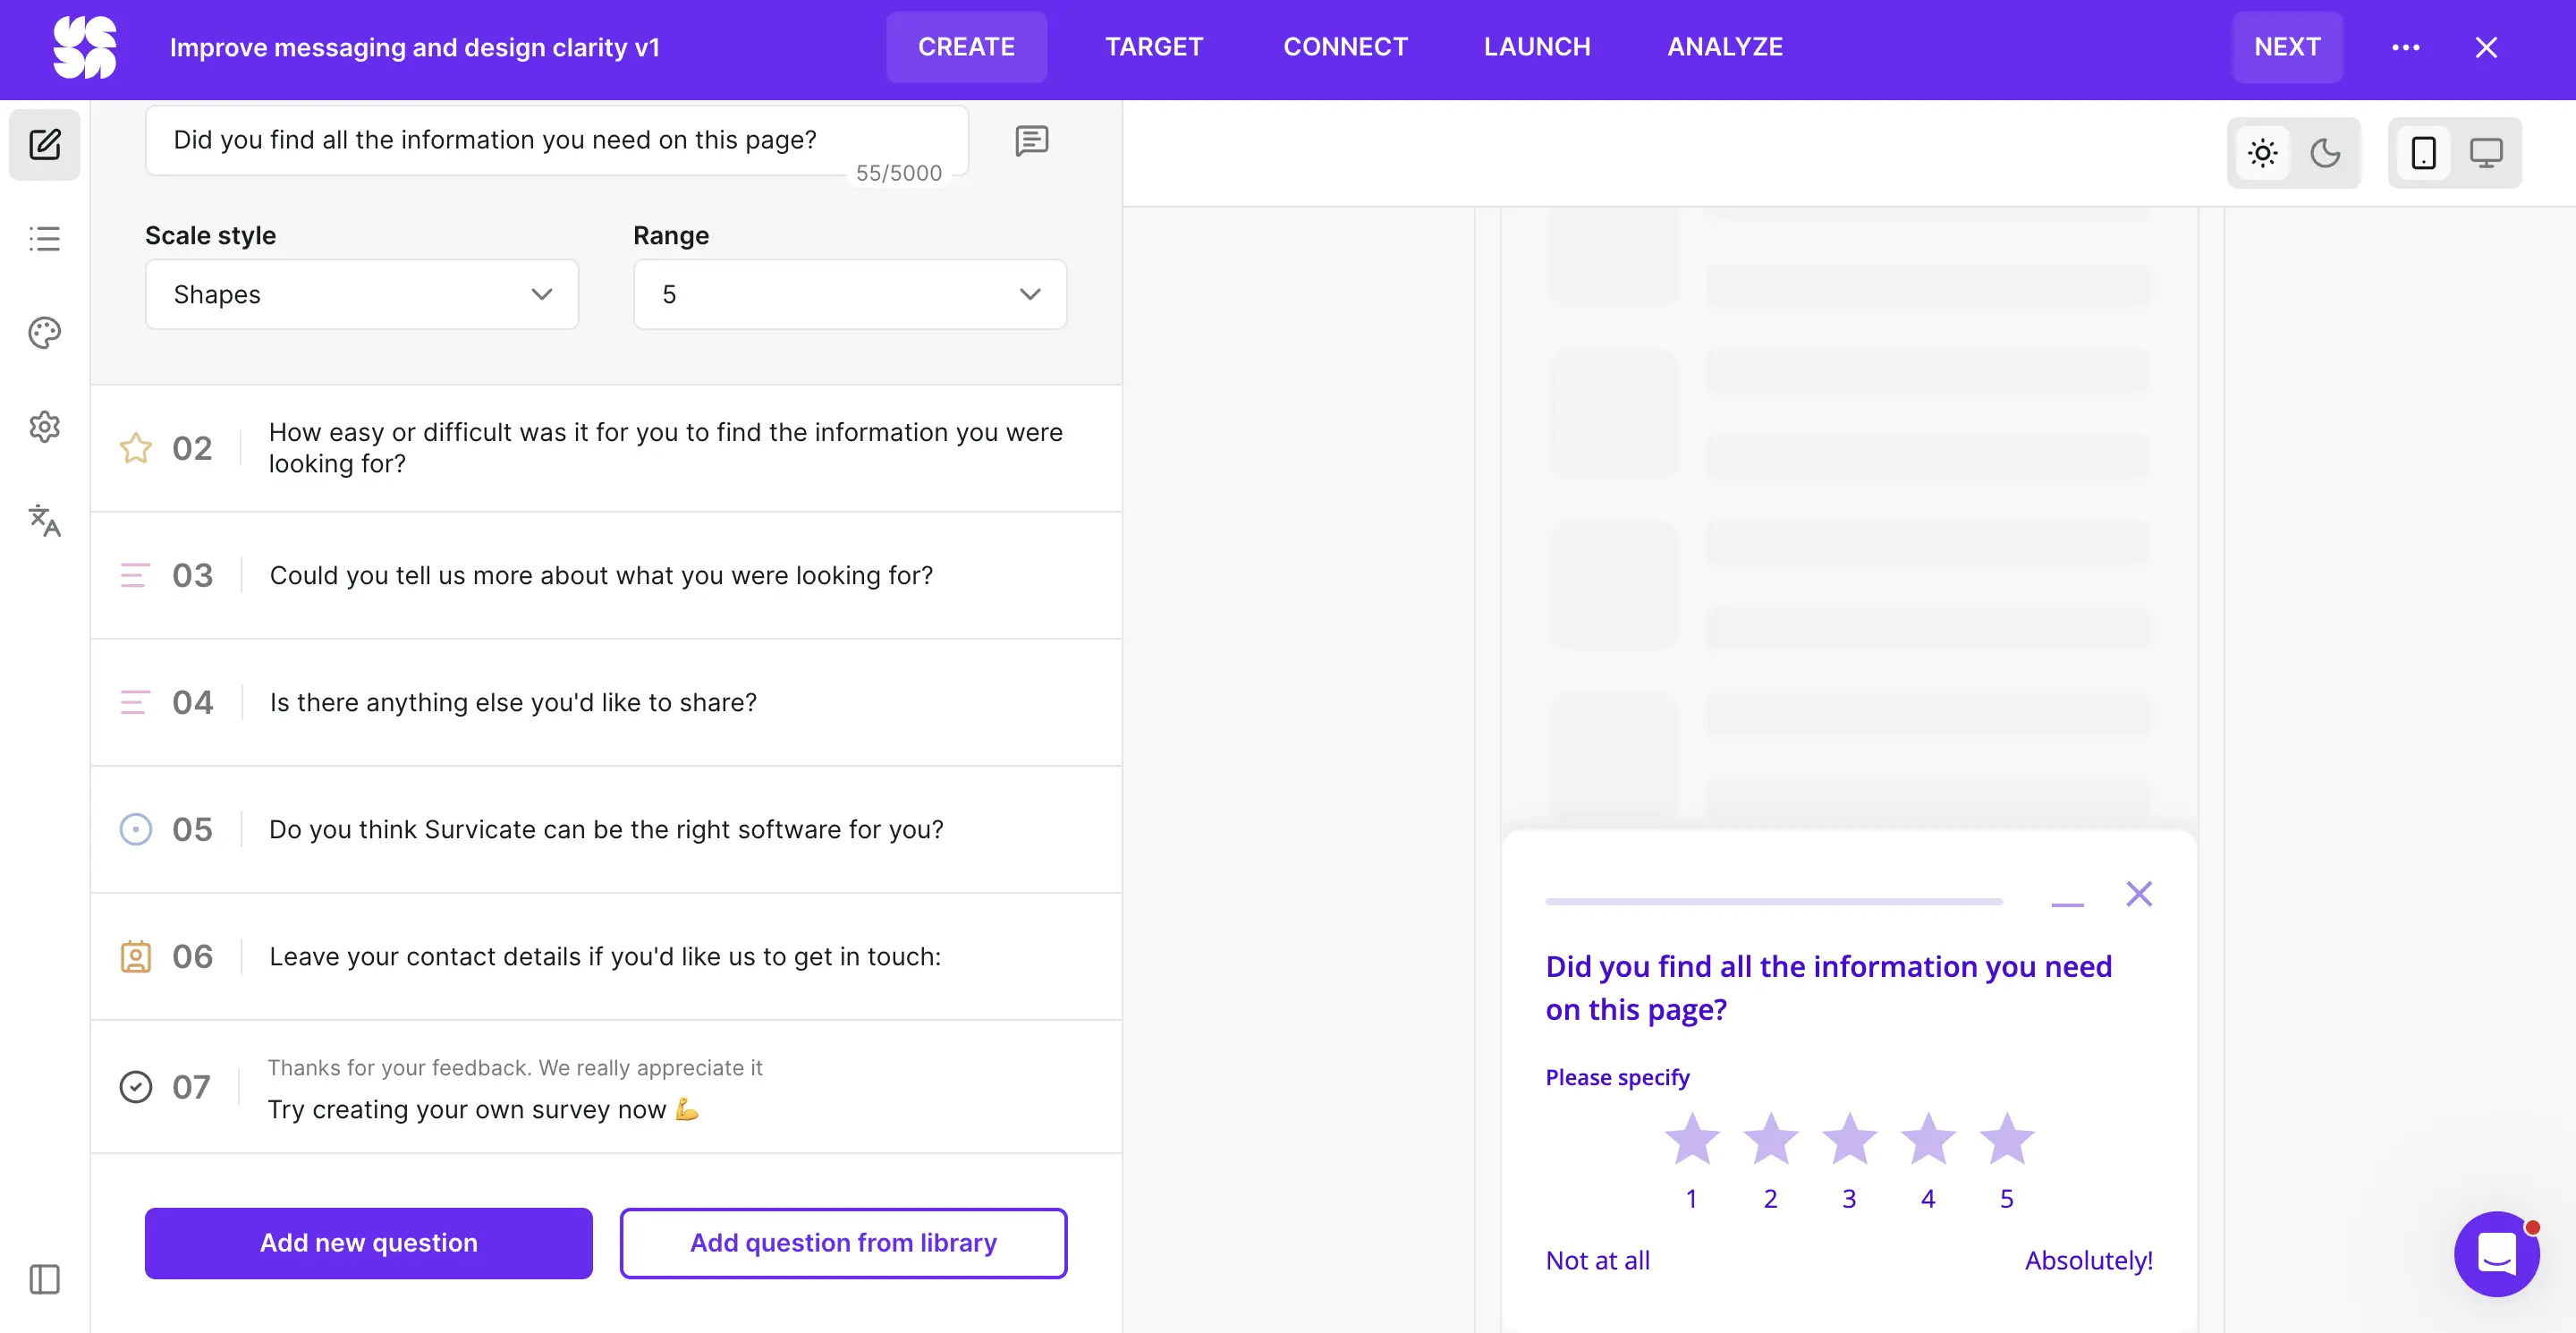Switch preview to desktop view

(x=2487, y=152)
